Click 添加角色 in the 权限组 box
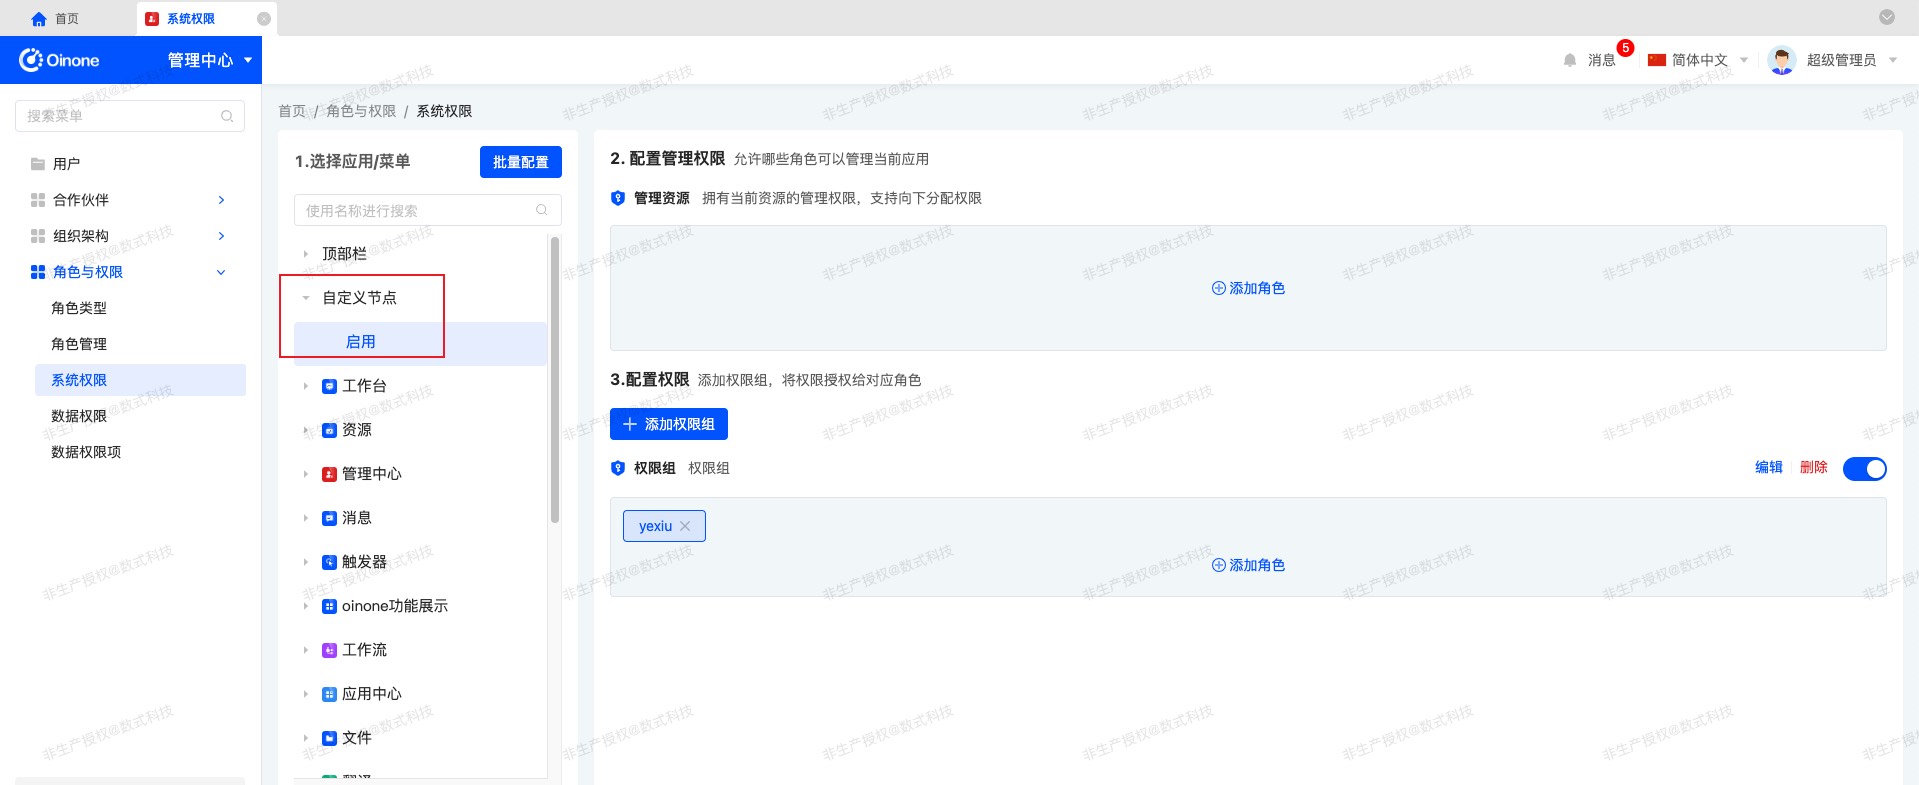Screen dimensions: 1919x785 (1248, 565)
